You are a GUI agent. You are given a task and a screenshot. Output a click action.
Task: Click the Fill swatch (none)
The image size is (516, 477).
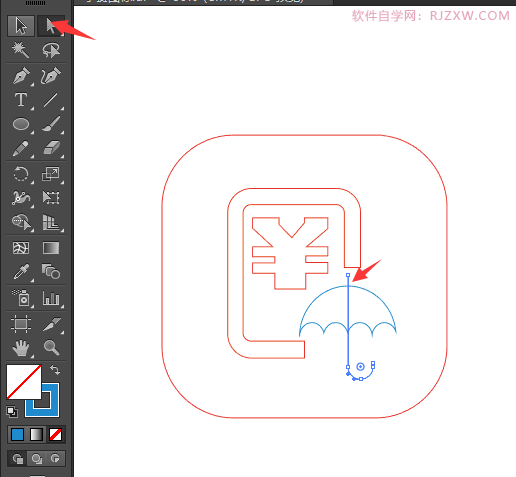coord(24,382)
